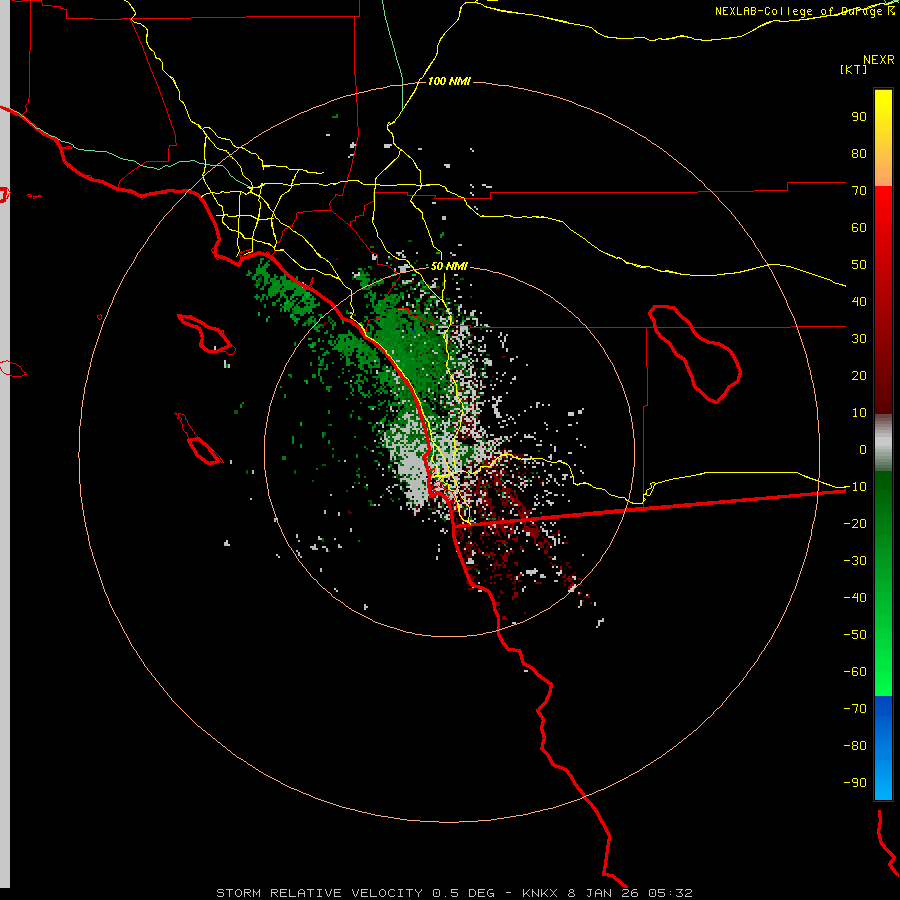Viewport: 900px width, 900px height.
Task: Click the "50 NMI" range ring label
Action: (x=449, y=266)
